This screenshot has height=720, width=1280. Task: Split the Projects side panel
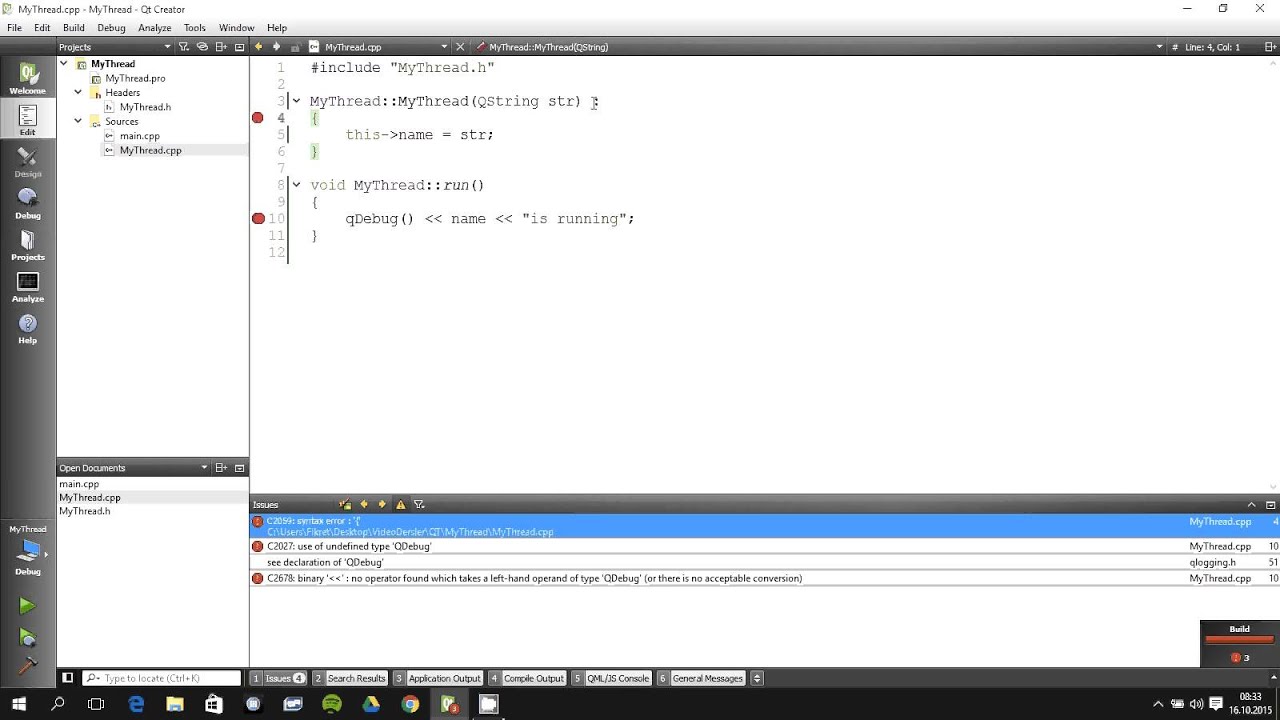222,47
